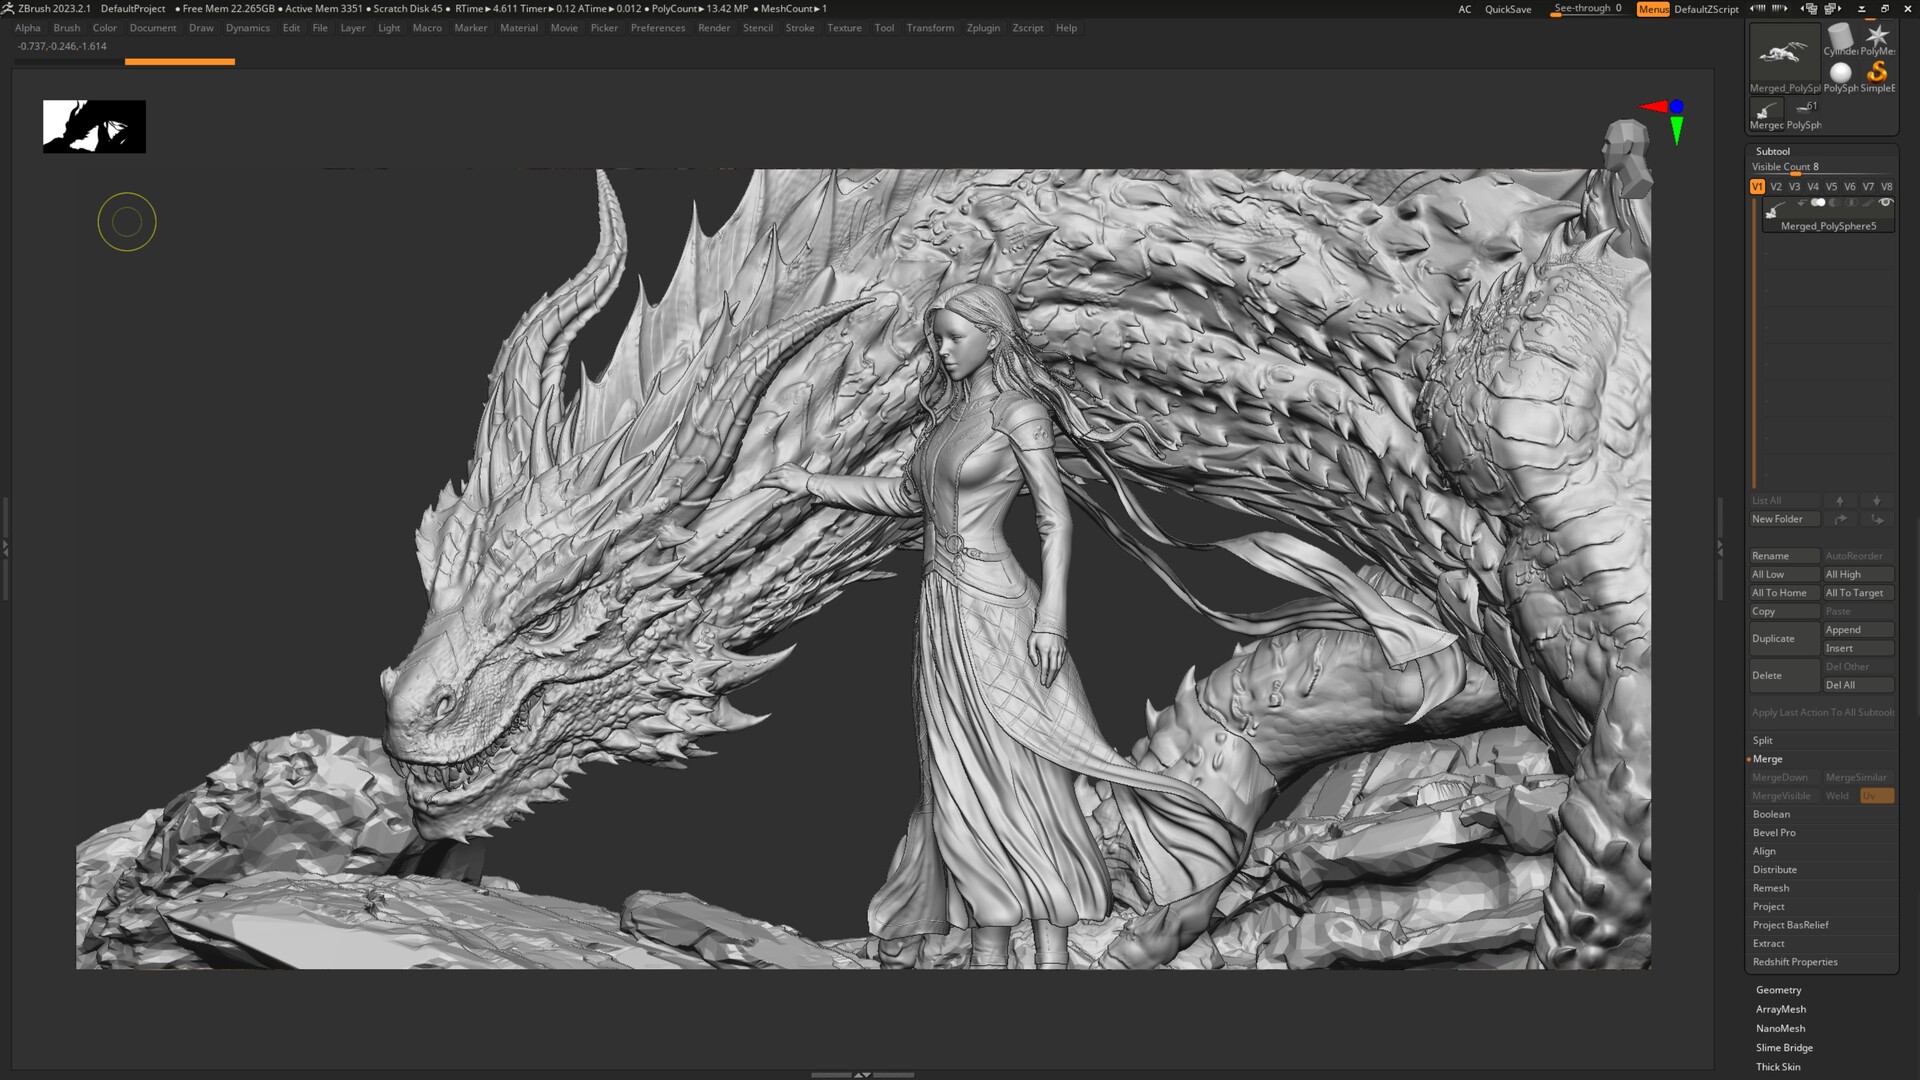Open the Redshift Properties section
This screenshot has height=1080, width=1920.
click(x=1795, y=961)
